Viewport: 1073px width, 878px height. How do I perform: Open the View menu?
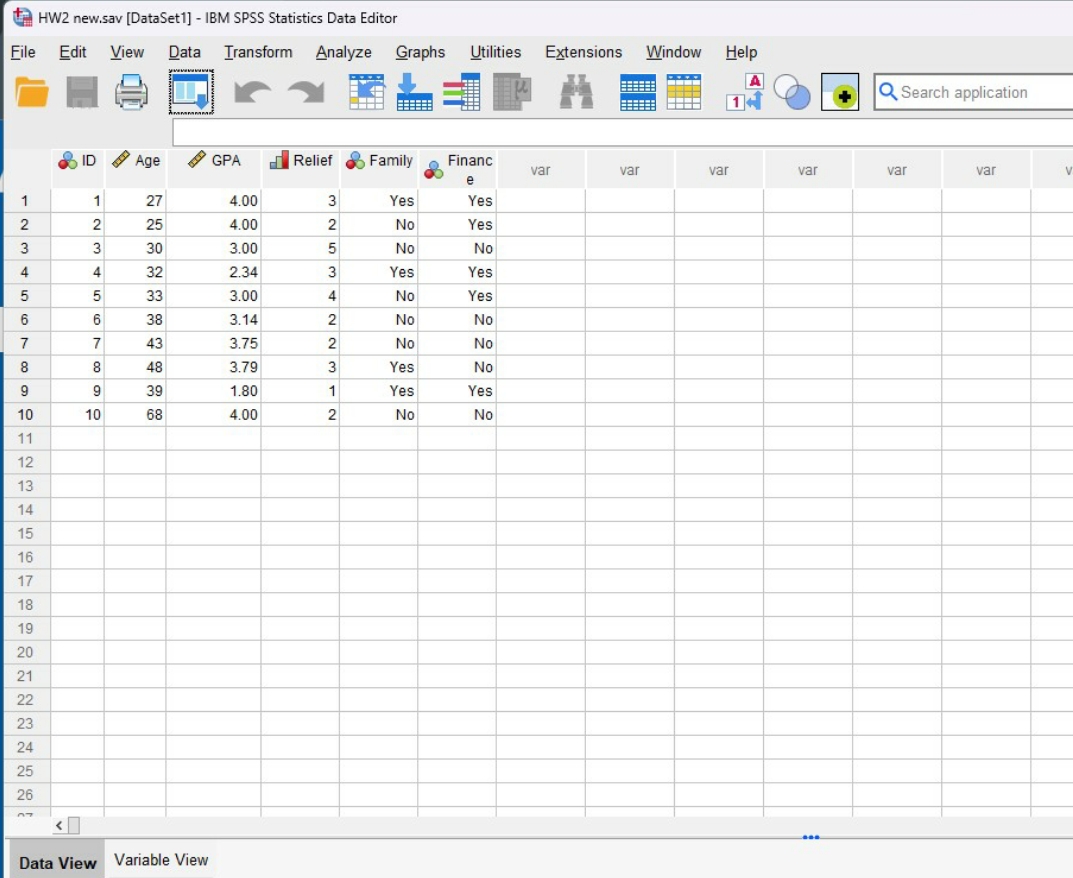(x=127, y=52)
